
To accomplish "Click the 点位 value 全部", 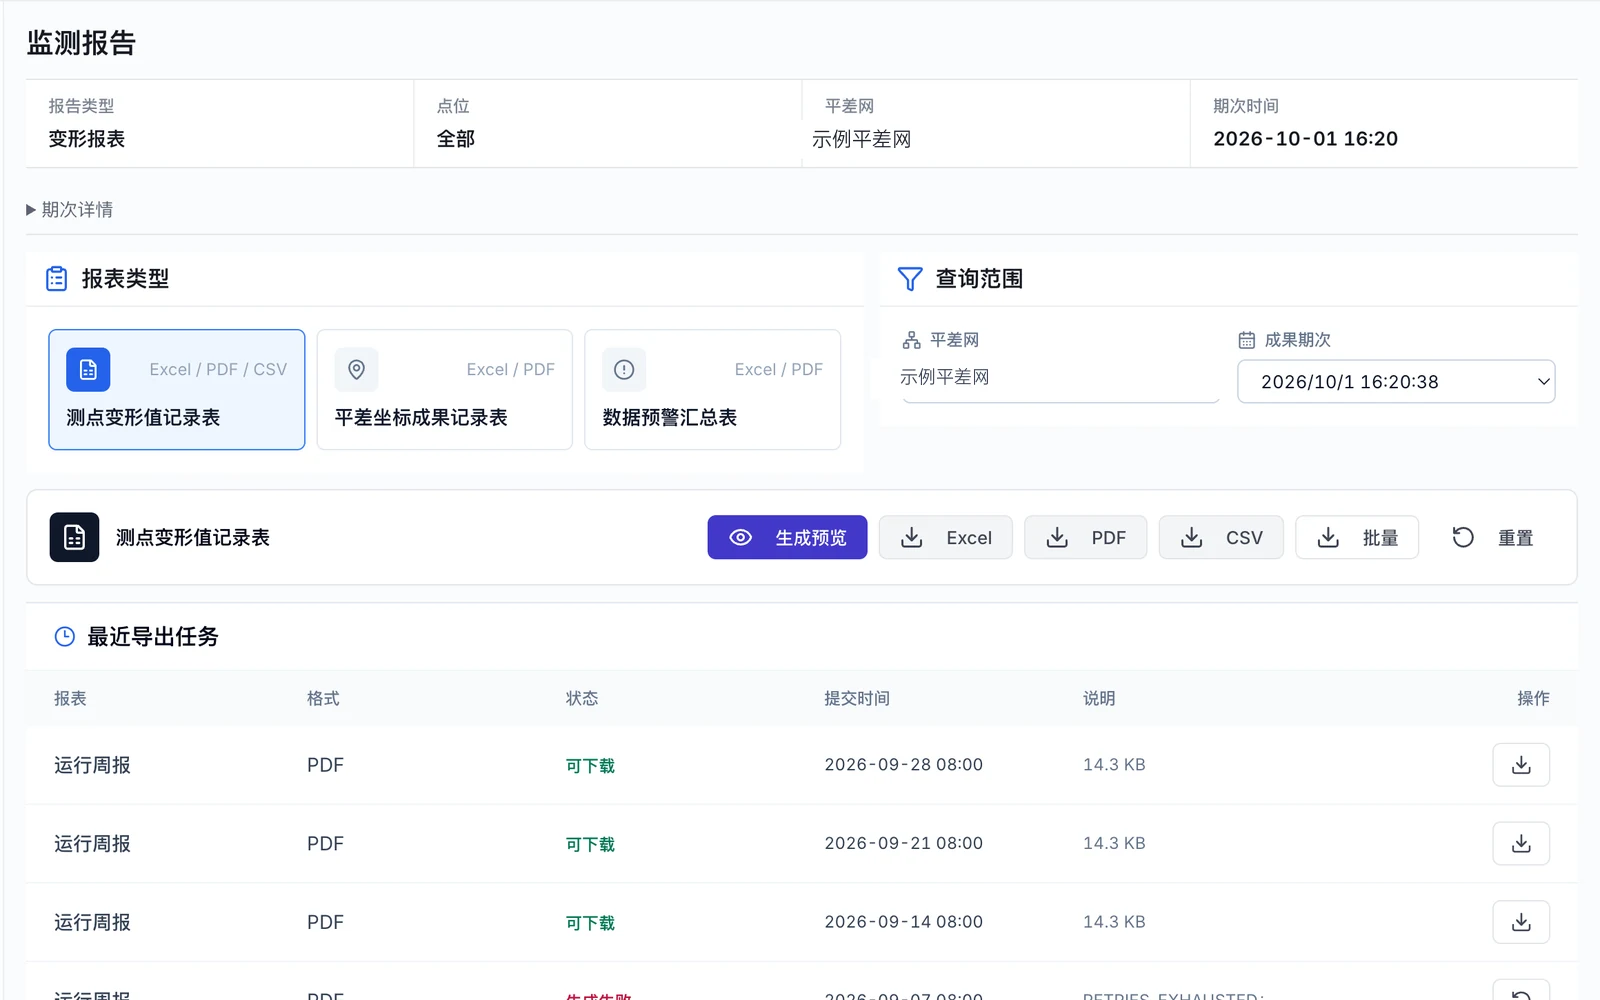I will click(456, 139).
